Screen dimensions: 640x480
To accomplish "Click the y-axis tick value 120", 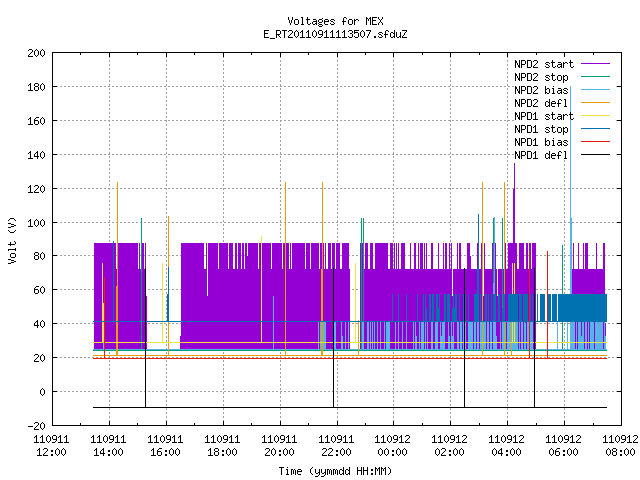I will point(36,189).
